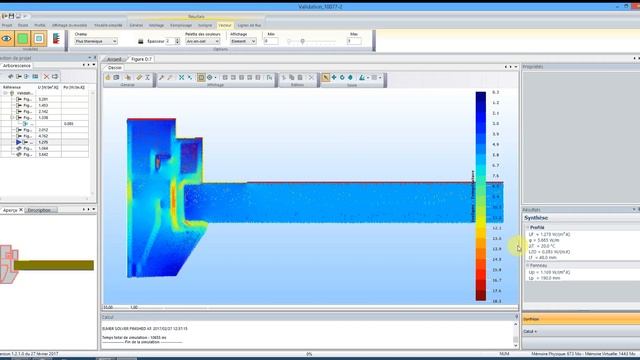The height and width of the screenshot is (360, 640).
Task: Click the blue droplet icon in Saisie
Action: (x=350, y=77)
